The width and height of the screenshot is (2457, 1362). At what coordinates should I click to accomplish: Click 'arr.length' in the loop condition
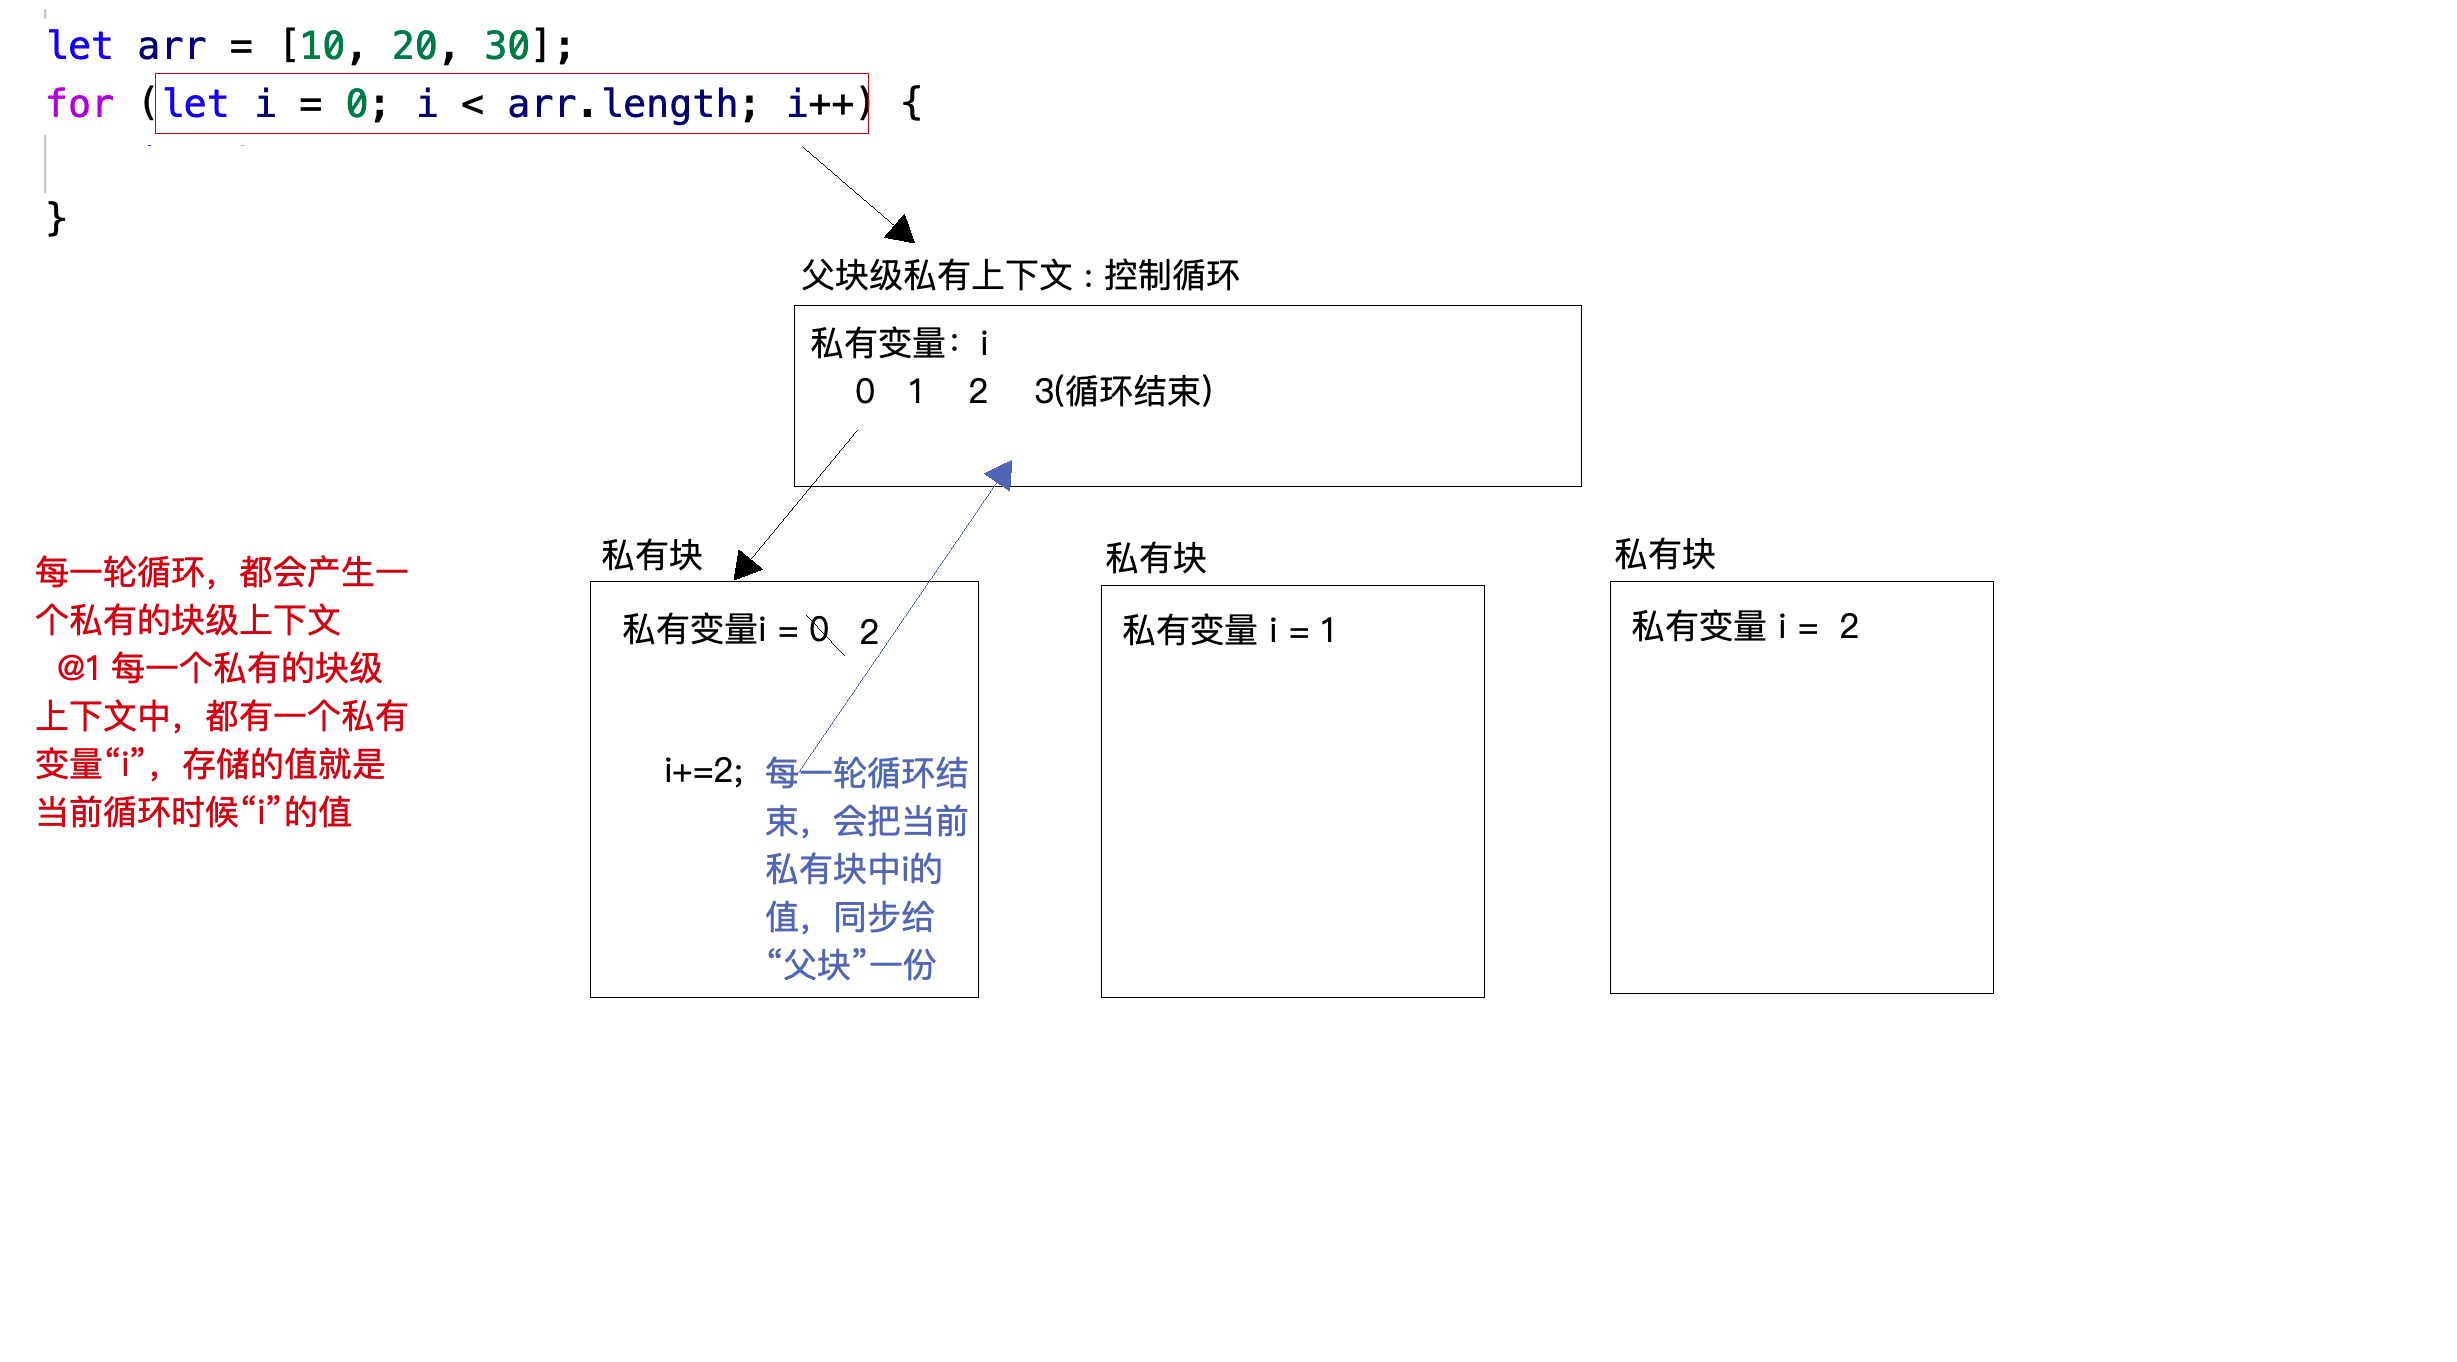pos(622,104)
